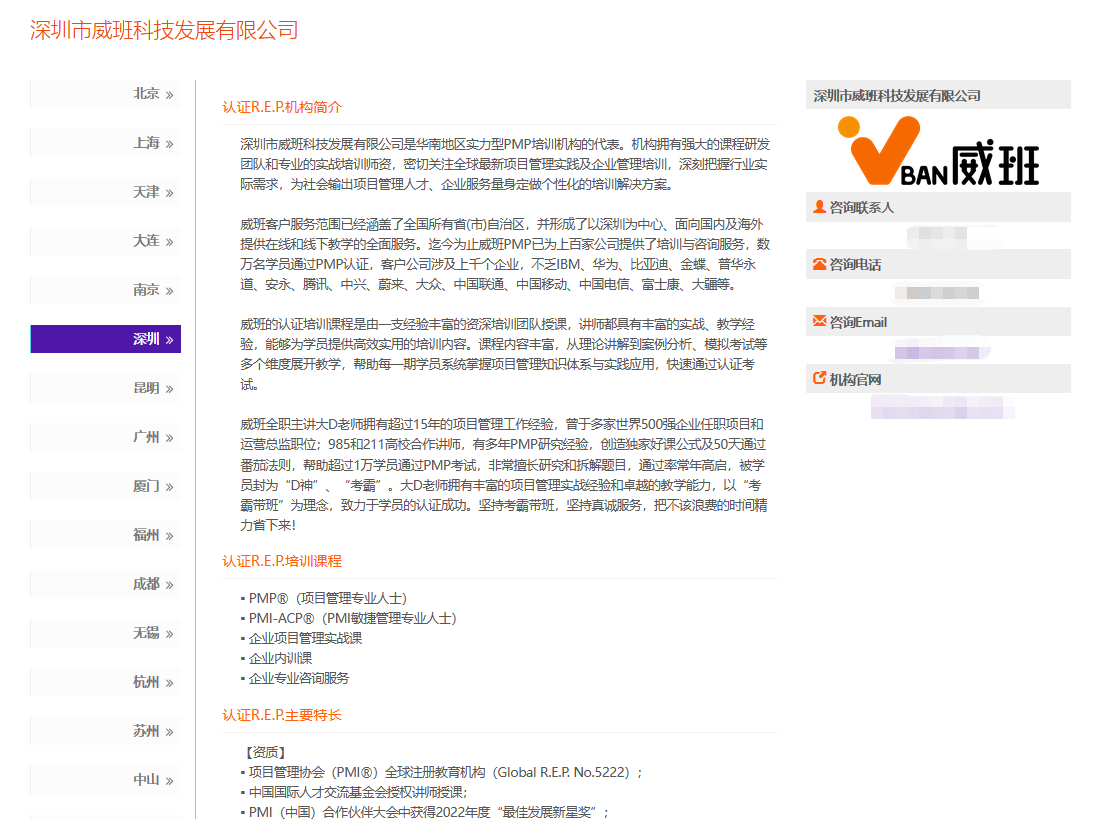Click the 中国国际人才交流基金会授权讲师授课 line
Screen dimensions: 1105x819
tap(354, 792)
